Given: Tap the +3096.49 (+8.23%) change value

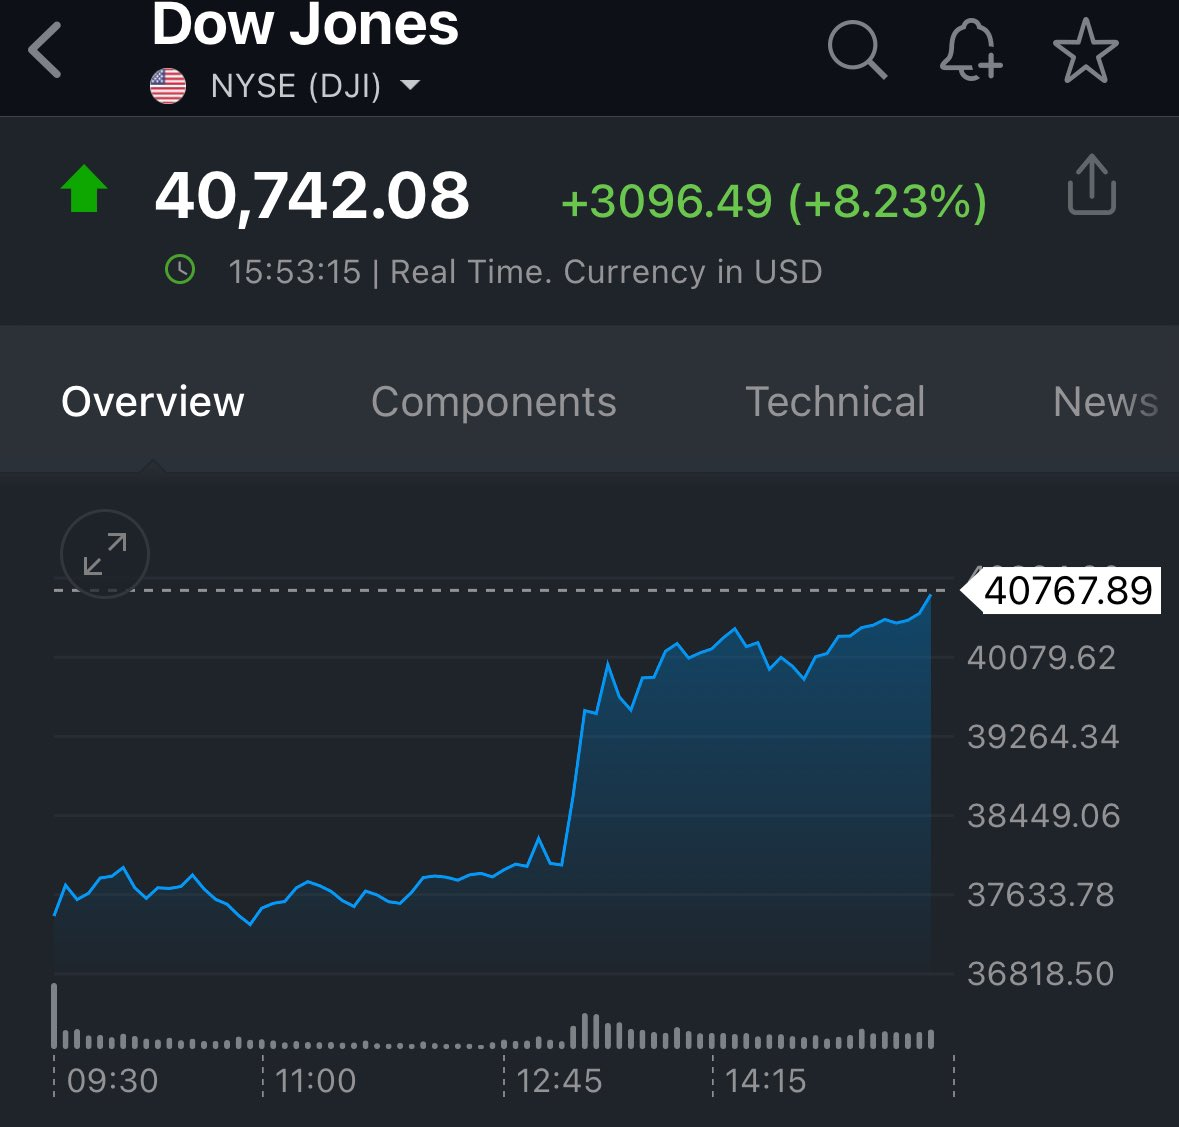Looking at the screenshot, I should [x=773, y=201].
